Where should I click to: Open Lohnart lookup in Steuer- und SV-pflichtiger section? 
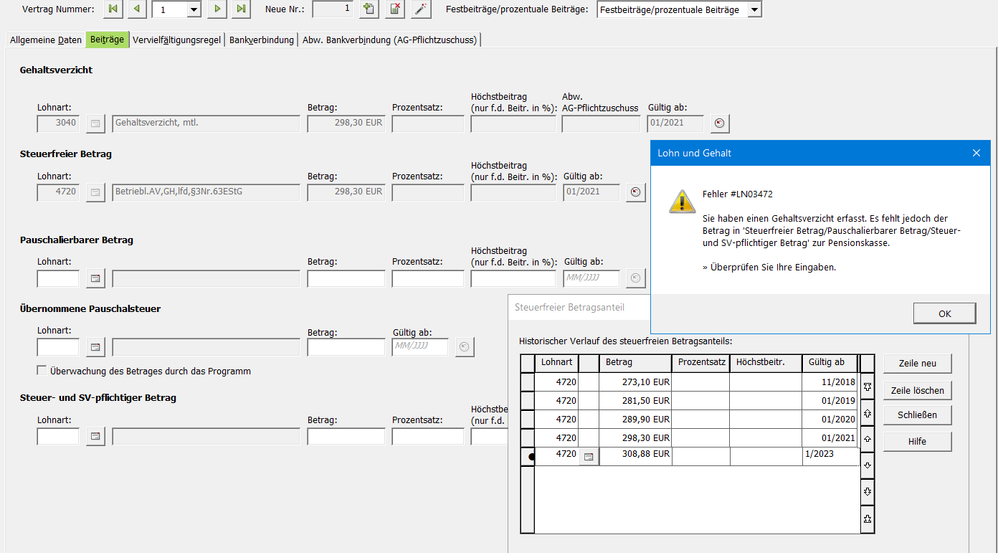point(95,436)
